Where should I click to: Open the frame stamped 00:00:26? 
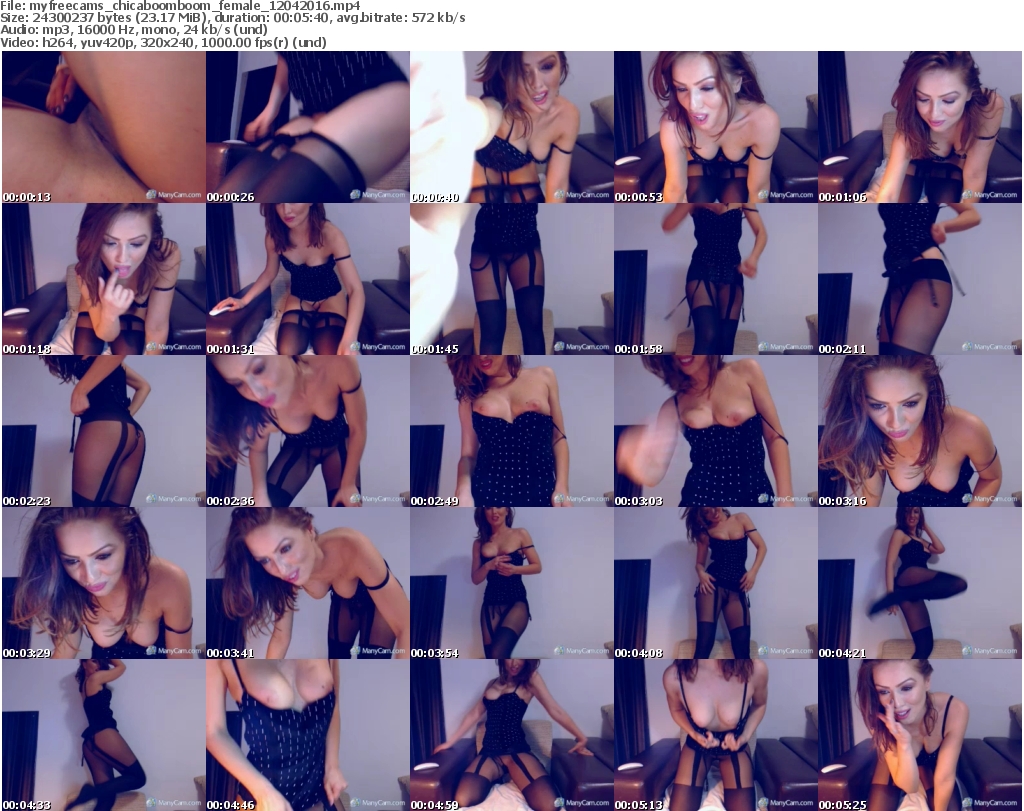[308, 127]
